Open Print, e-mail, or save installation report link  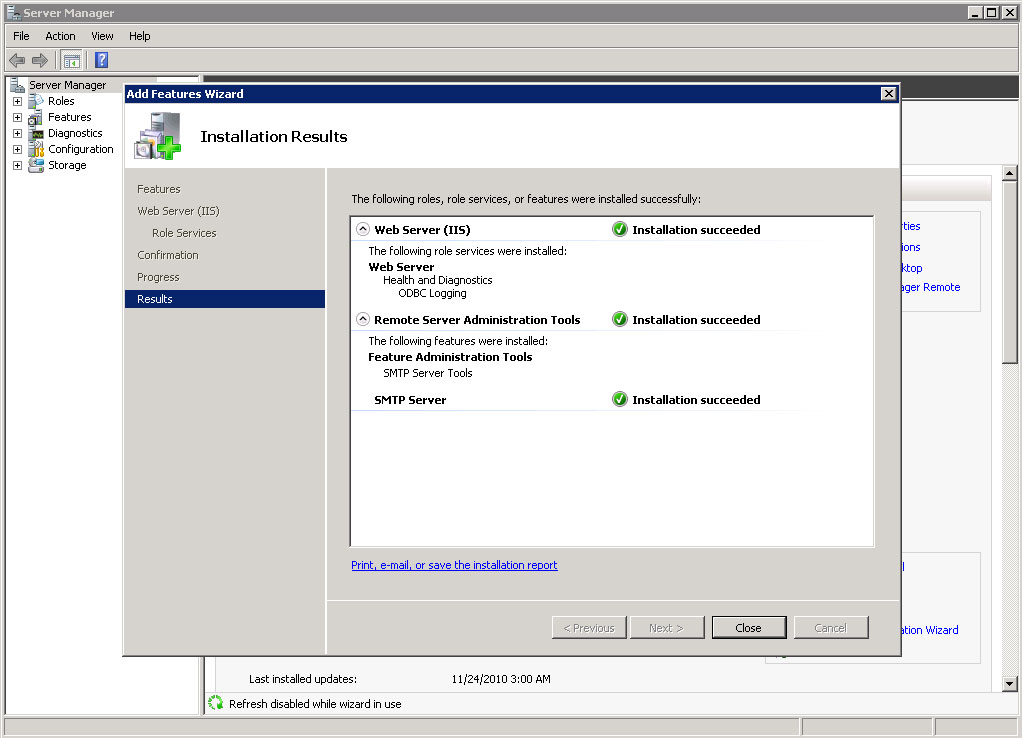[454, 565]
